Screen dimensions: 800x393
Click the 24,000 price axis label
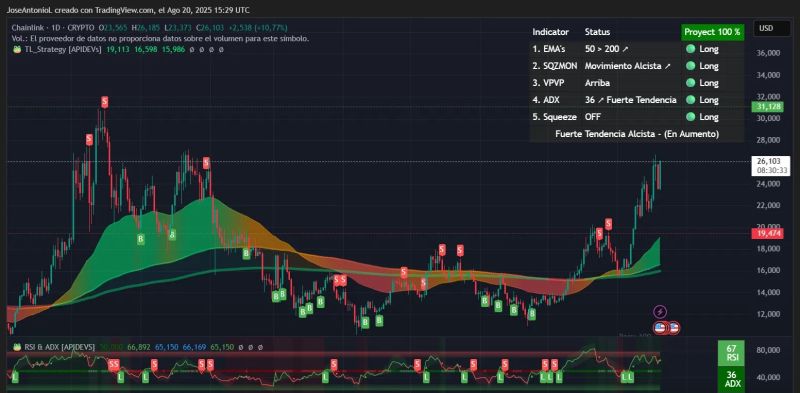coord(769,183)
